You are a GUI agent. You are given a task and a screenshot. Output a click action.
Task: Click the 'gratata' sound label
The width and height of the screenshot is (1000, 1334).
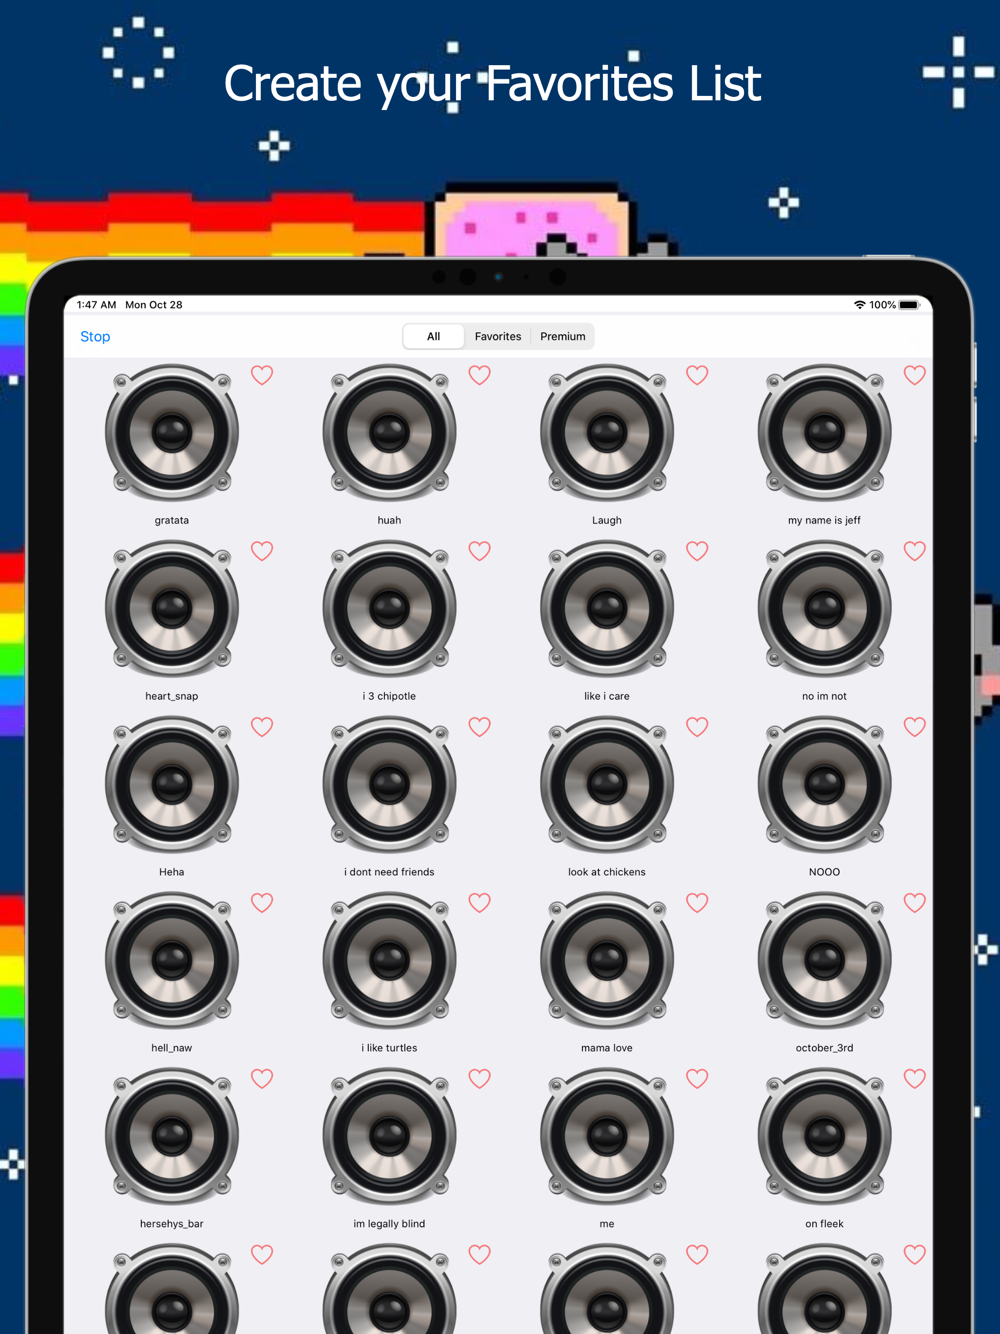(172, 520)
